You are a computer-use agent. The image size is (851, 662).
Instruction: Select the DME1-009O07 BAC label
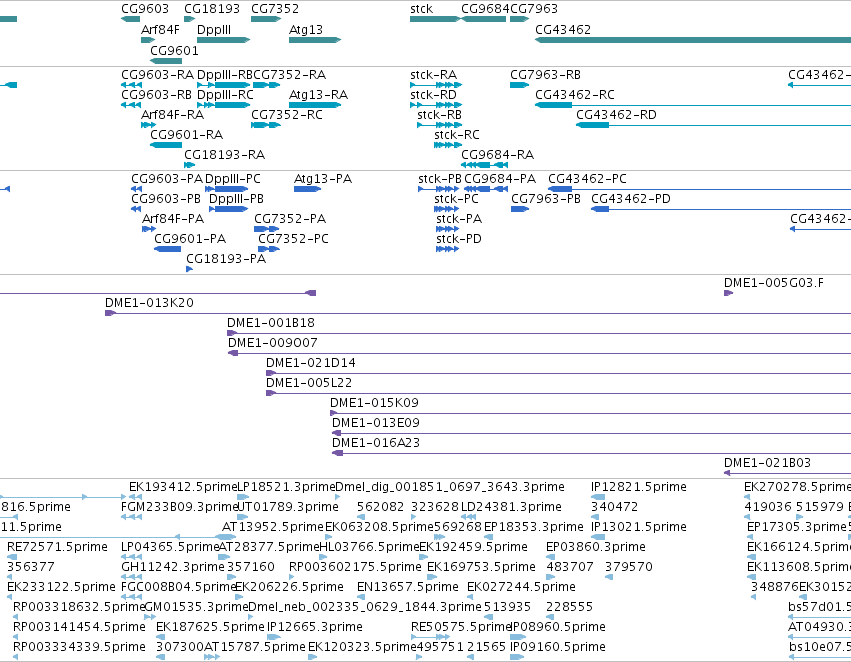pos(272,343)
